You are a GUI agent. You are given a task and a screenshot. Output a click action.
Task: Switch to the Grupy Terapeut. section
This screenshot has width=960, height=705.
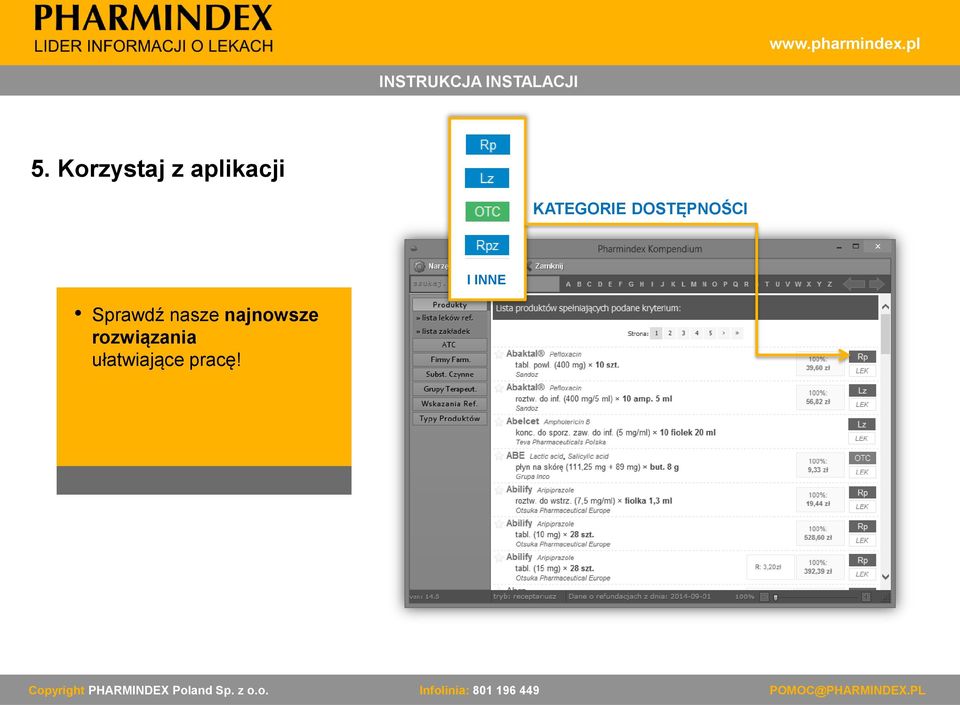[449, 389]
